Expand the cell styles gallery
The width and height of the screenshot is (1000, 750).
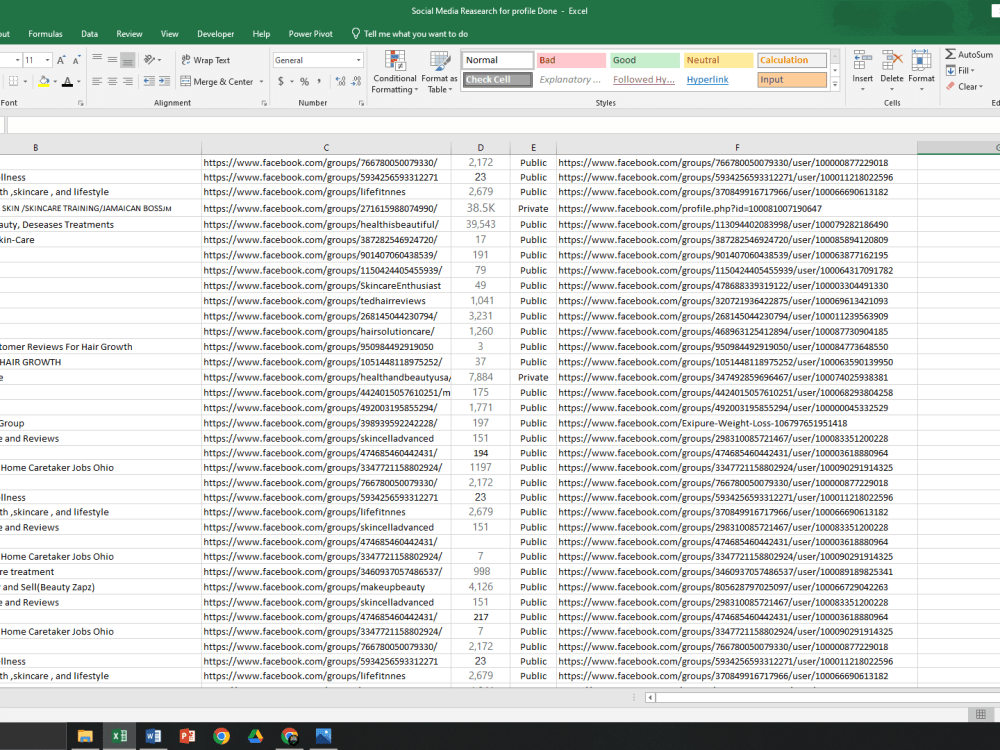pyautogui.click(x=835, y=84)
